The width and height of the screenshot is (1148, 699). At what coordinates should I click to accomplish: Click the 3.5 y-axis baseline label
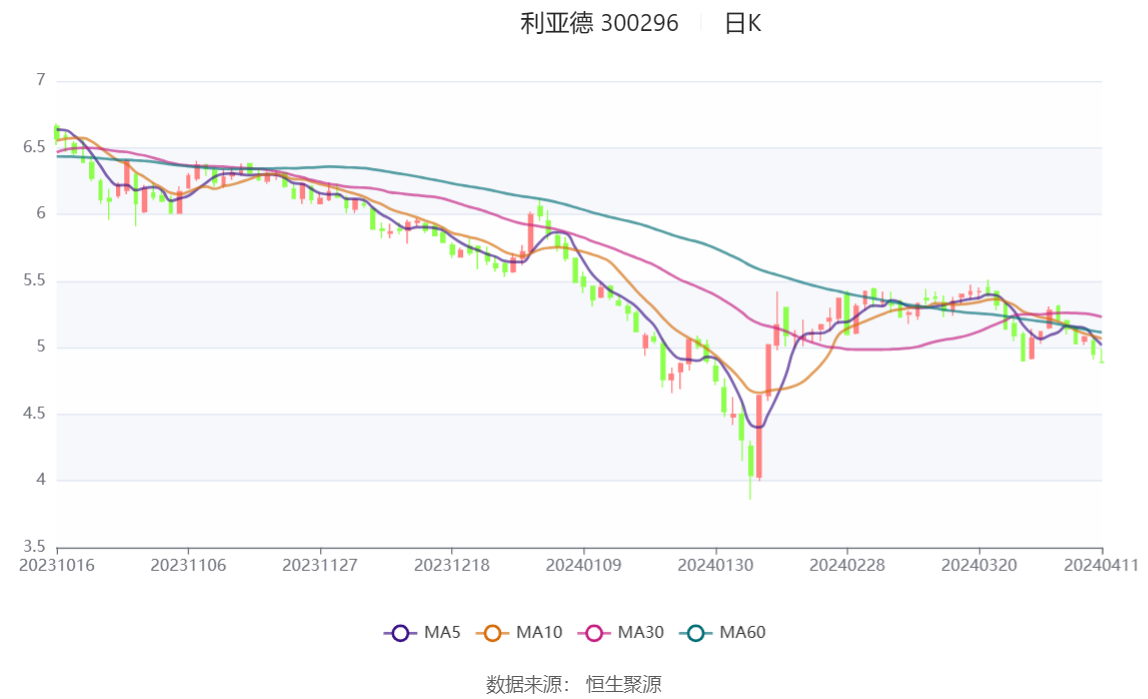[35, 547]
